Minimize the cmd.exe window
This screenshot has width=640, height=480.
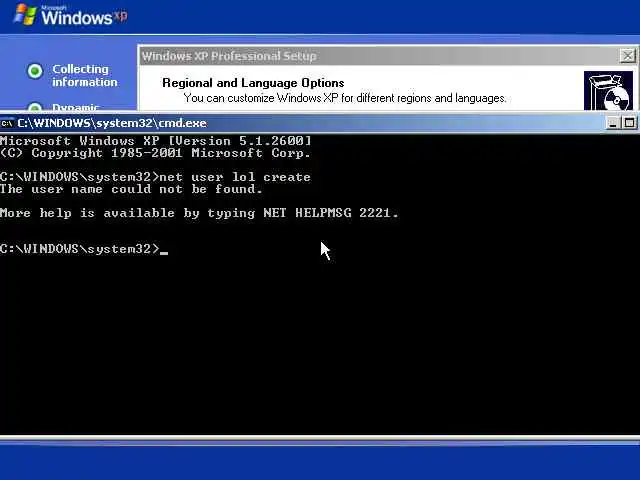pyautogui.click(x=612, y=123)
